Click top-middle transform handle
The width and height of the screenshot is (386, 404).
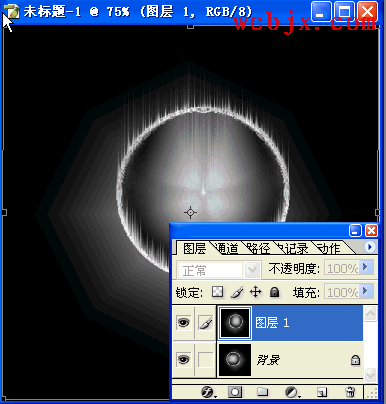(190, 26)
